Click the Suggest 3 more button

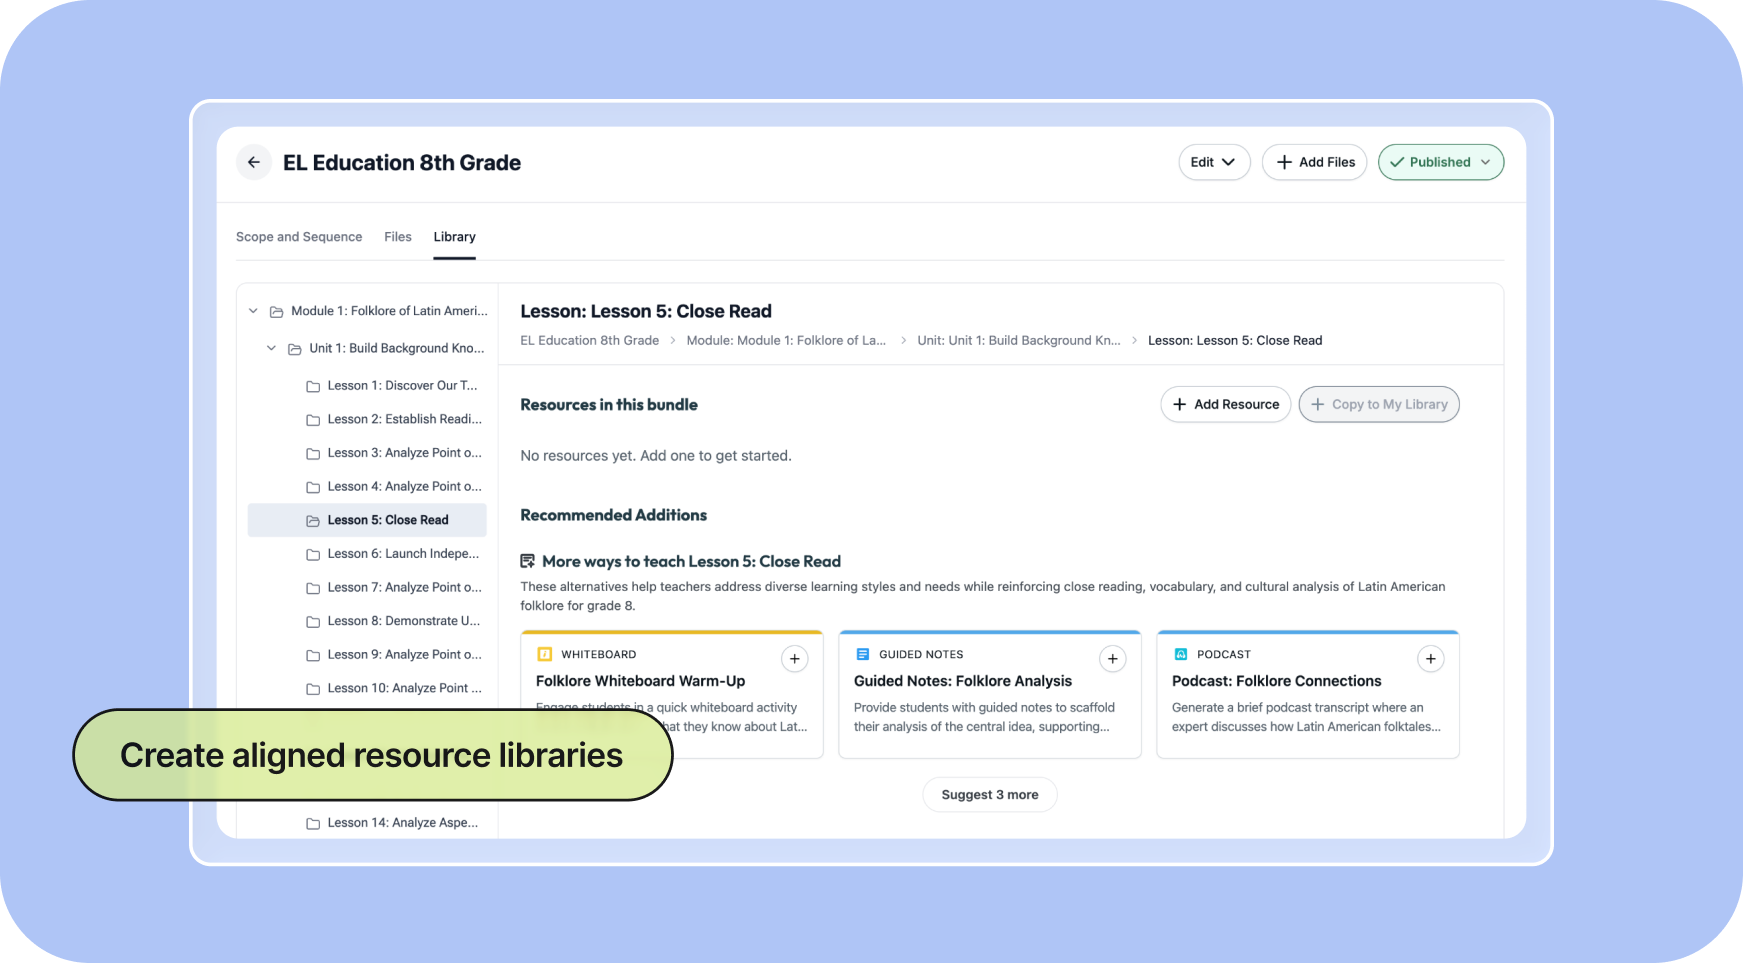click(990, 795)
